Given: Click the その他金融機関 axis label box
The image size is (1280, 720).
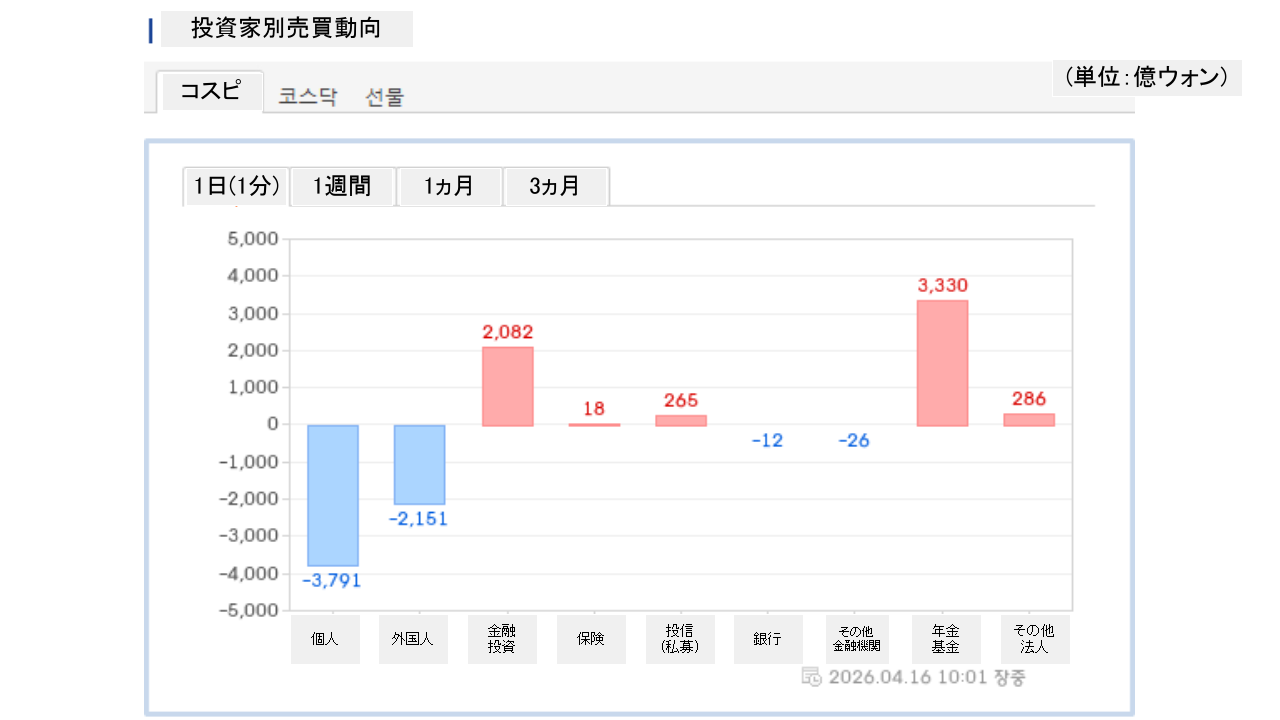Looking at the screenshot, I should coord(854,639).
